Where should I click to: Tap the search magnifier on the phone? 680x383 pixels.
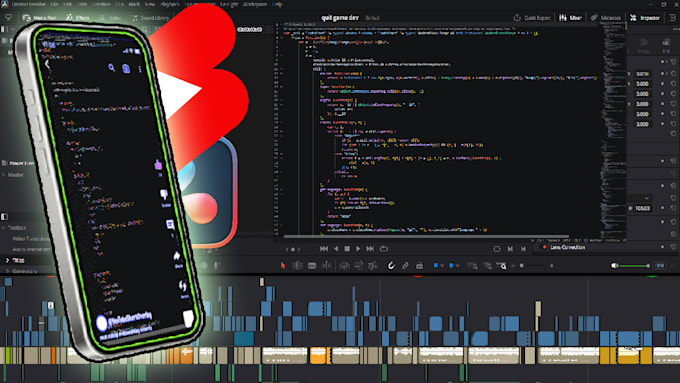pyautogui.click(x=111, y=67)
